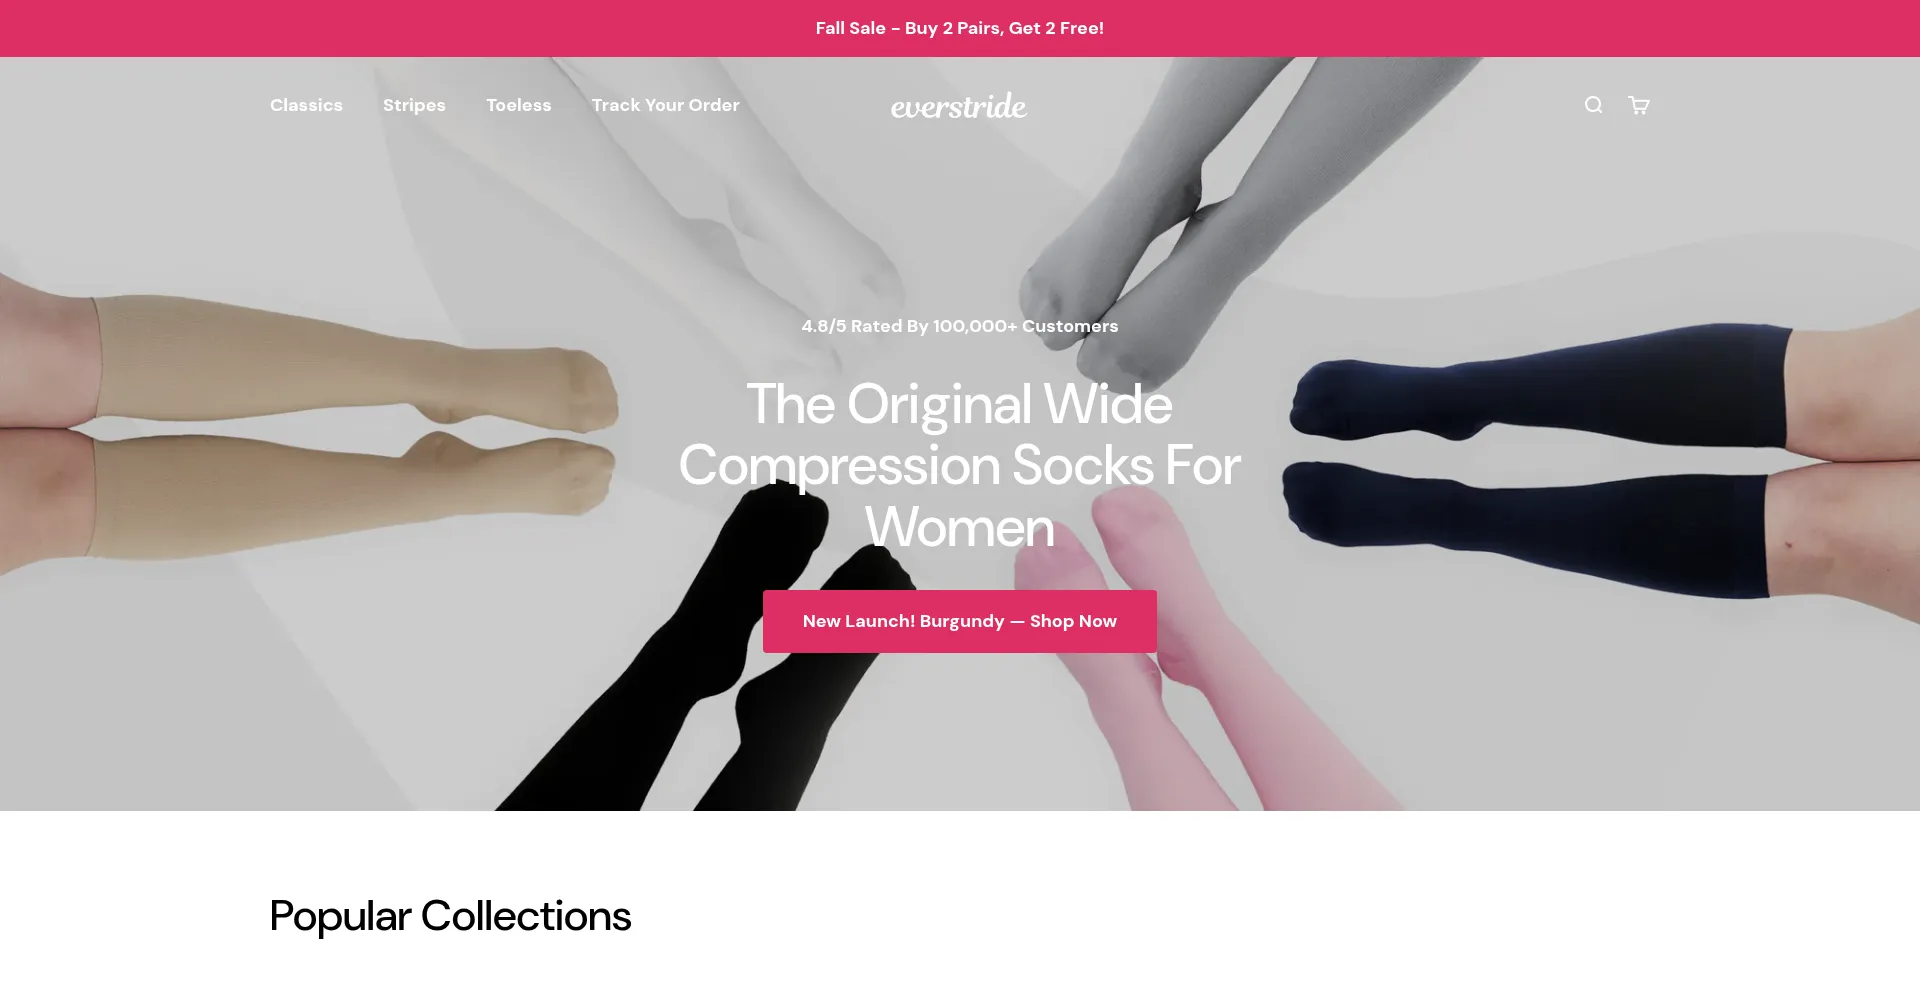
Task: Go to the Classics menu item
Action: [x=306, y=105]
